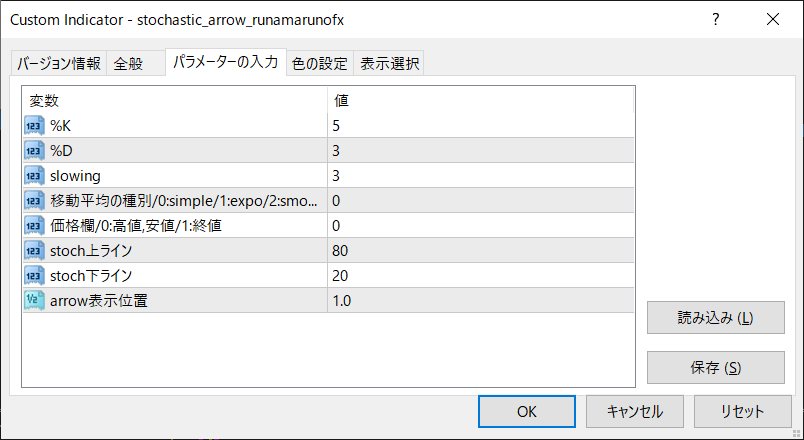Open the 全般 tab
Viewport: 804px width, 440px height.
[128, 64]
